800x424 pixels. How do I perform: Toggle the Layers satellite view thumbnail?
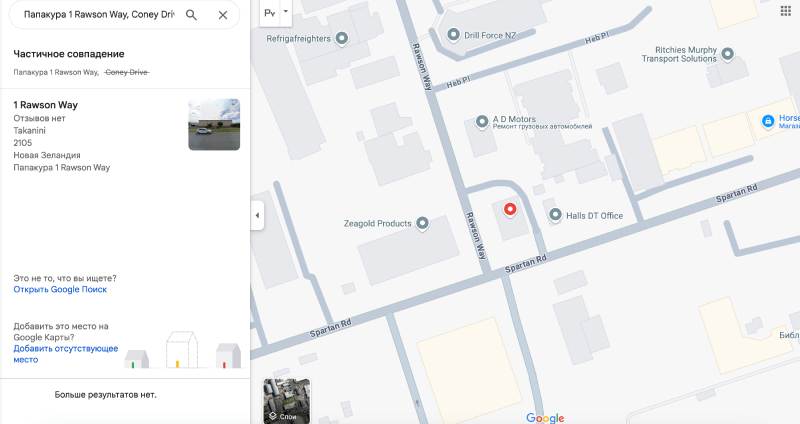[x=287, y=400]
